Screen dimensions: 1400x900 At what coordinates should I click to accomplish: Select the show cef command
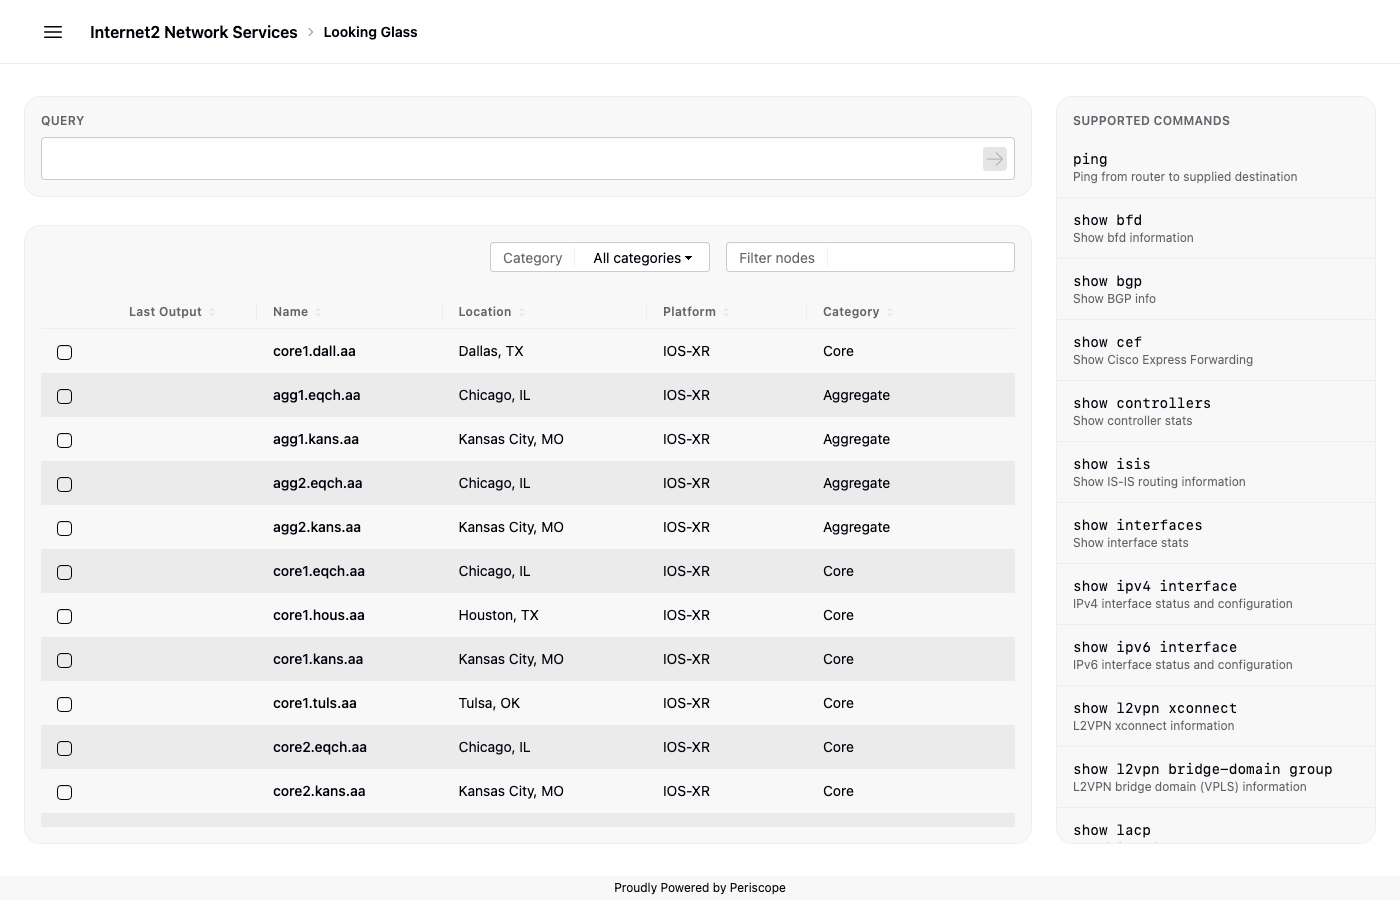coord(1216,350)
